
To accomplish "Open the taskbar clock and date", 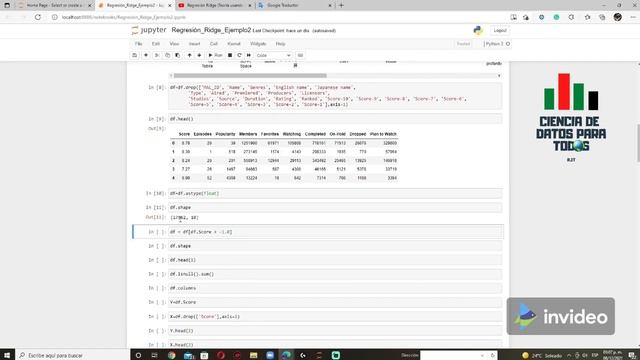I will point(613,355).
